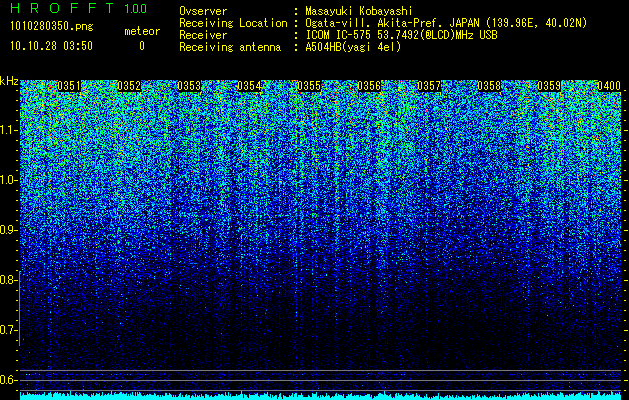Click the 0354 time marker
Image resolution: width=629 pixels, height=400 pixels.
249,86
